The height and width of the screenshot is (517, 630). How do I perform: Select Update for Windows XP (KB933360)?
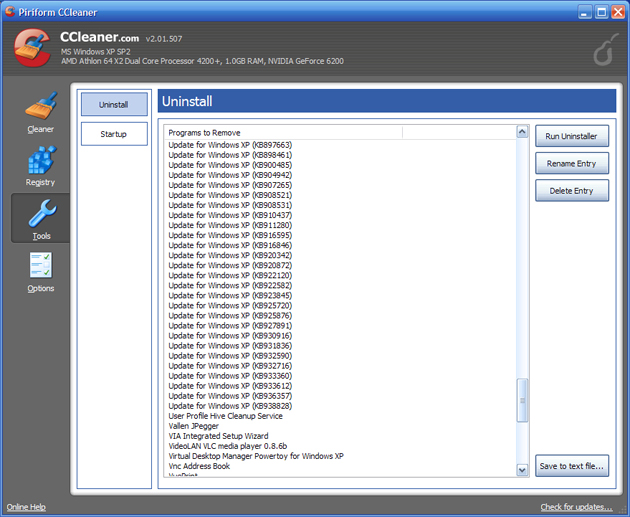point(230,376)
